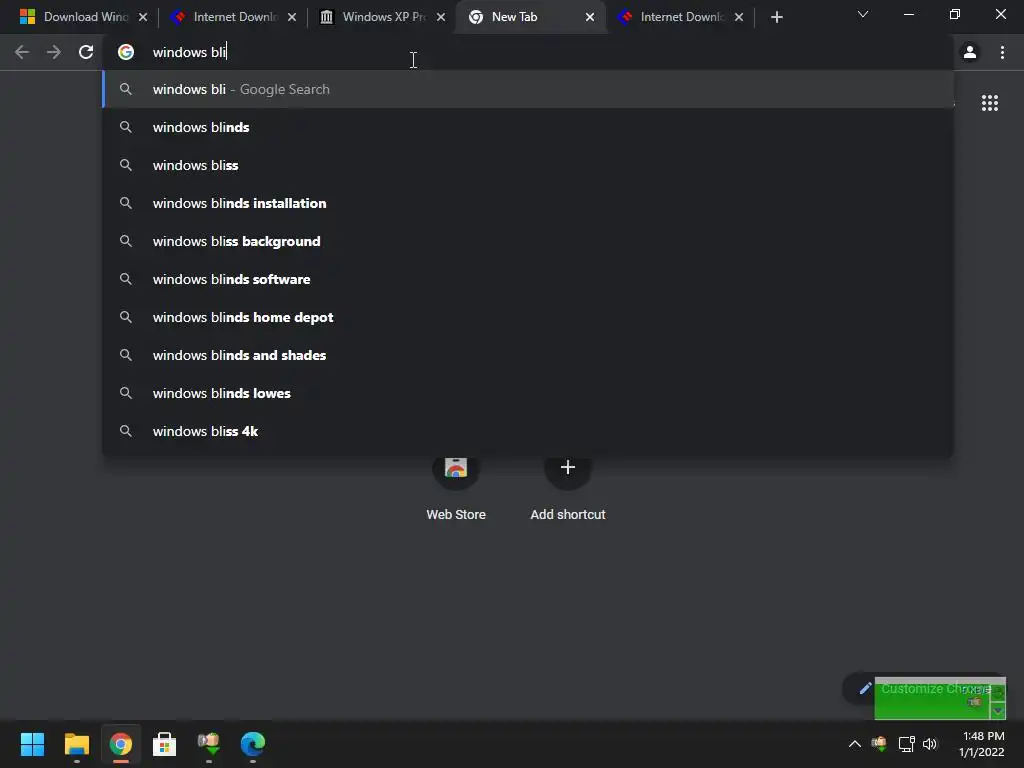The image size is (1024, 768).
Task: Choose 'windows blinds and shades' suggestion
Action: click(x=528, y=355)
